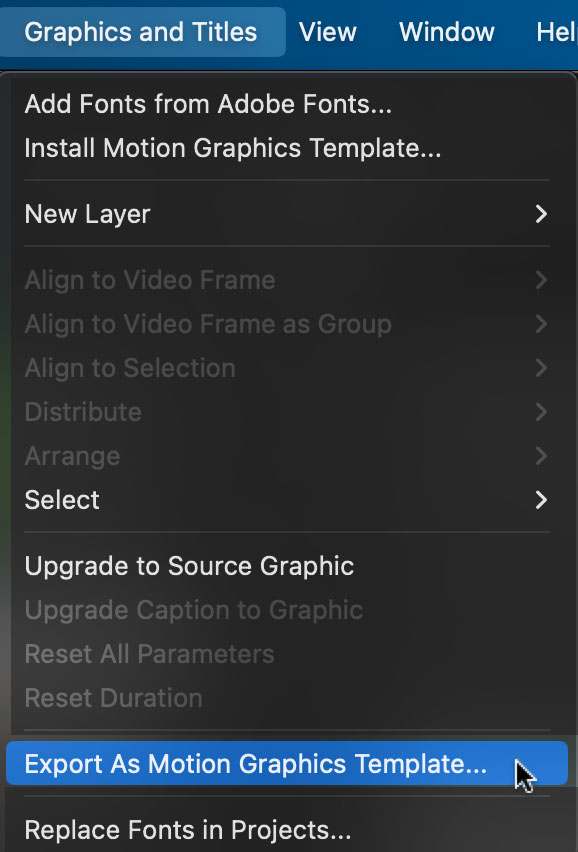
Task: Open the View menu in menu bar
Action: coord(328,32)
